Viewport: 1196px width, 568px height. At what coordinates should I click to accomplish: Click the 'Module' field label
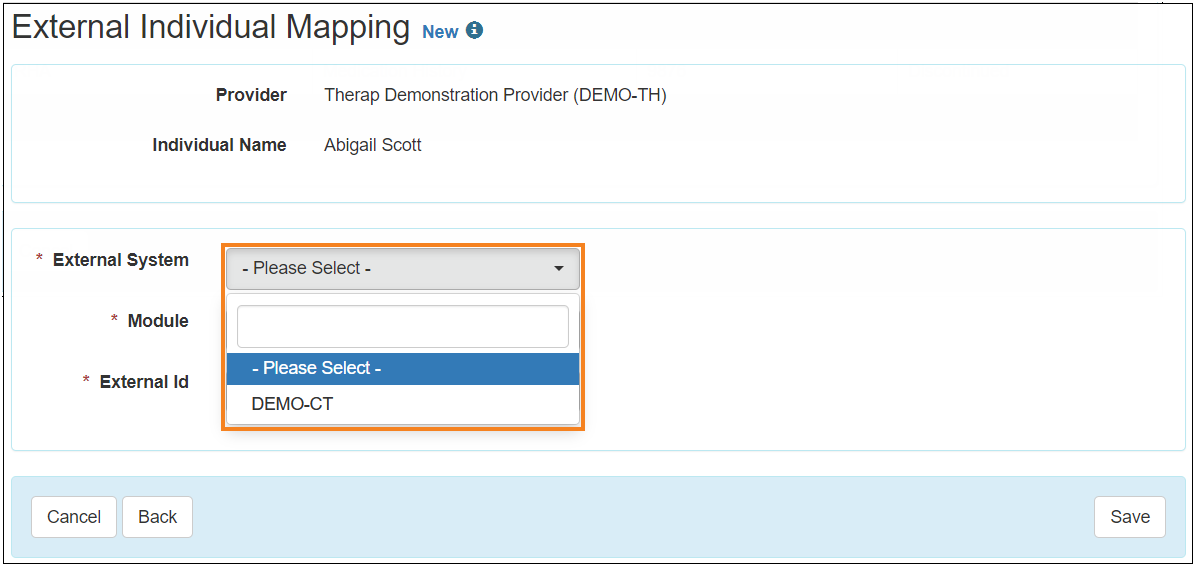pyautogui.click(x=158, y=321)
